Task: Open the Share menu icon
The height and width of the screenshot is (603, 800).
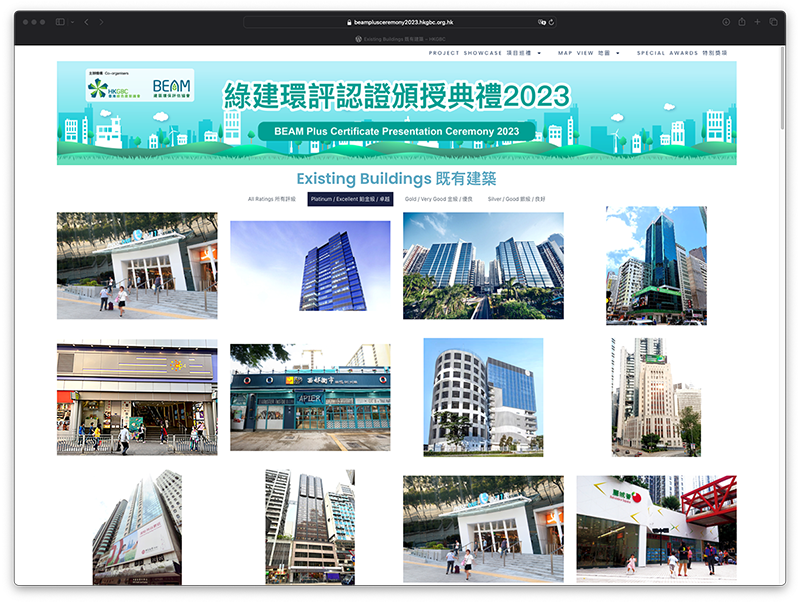Action: [x=742, y=22]
